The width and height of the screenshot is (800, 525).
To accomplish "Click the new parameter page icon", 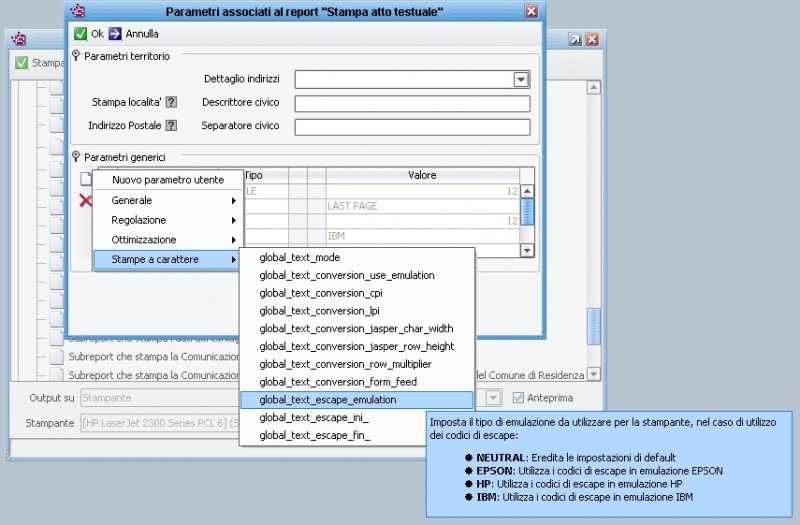I will (86, 179).
